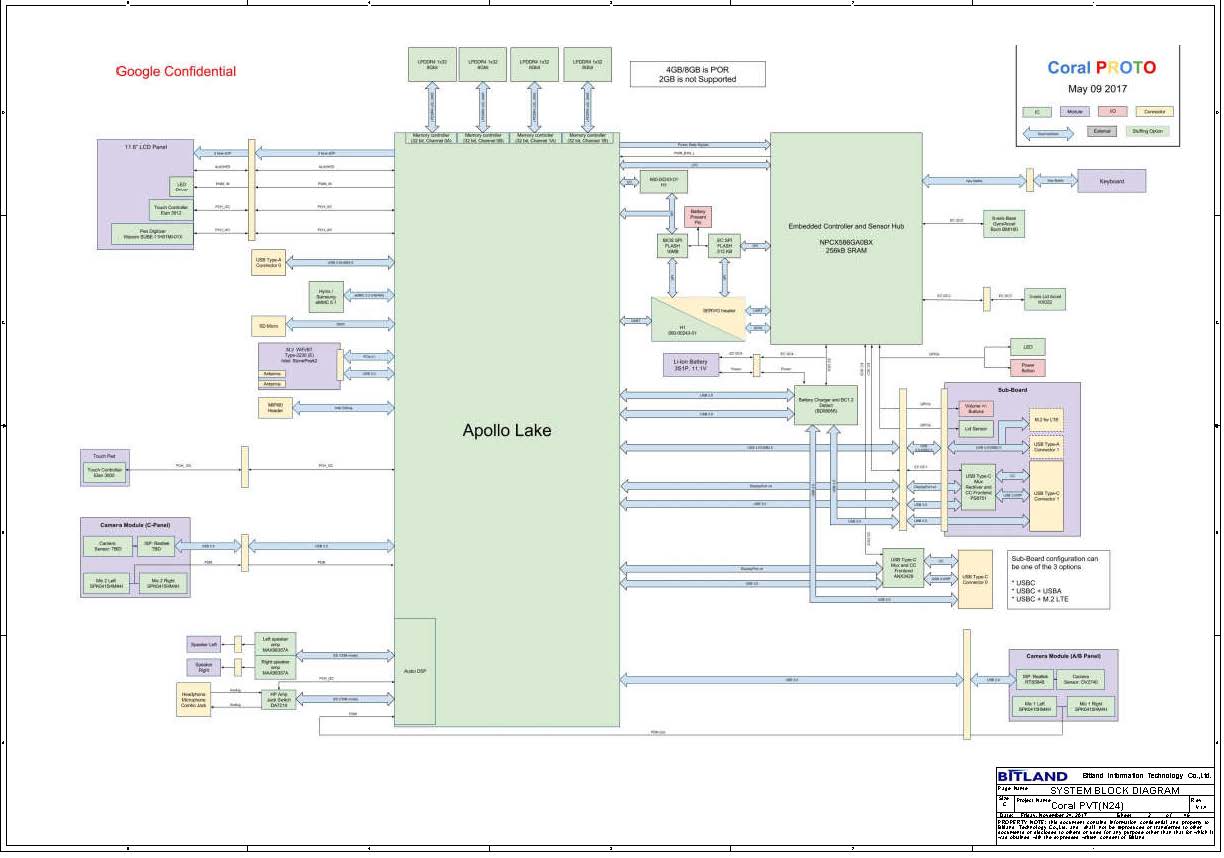
Task: Select the USB Type-A Connector 1 block
Action: (1047, 446)
